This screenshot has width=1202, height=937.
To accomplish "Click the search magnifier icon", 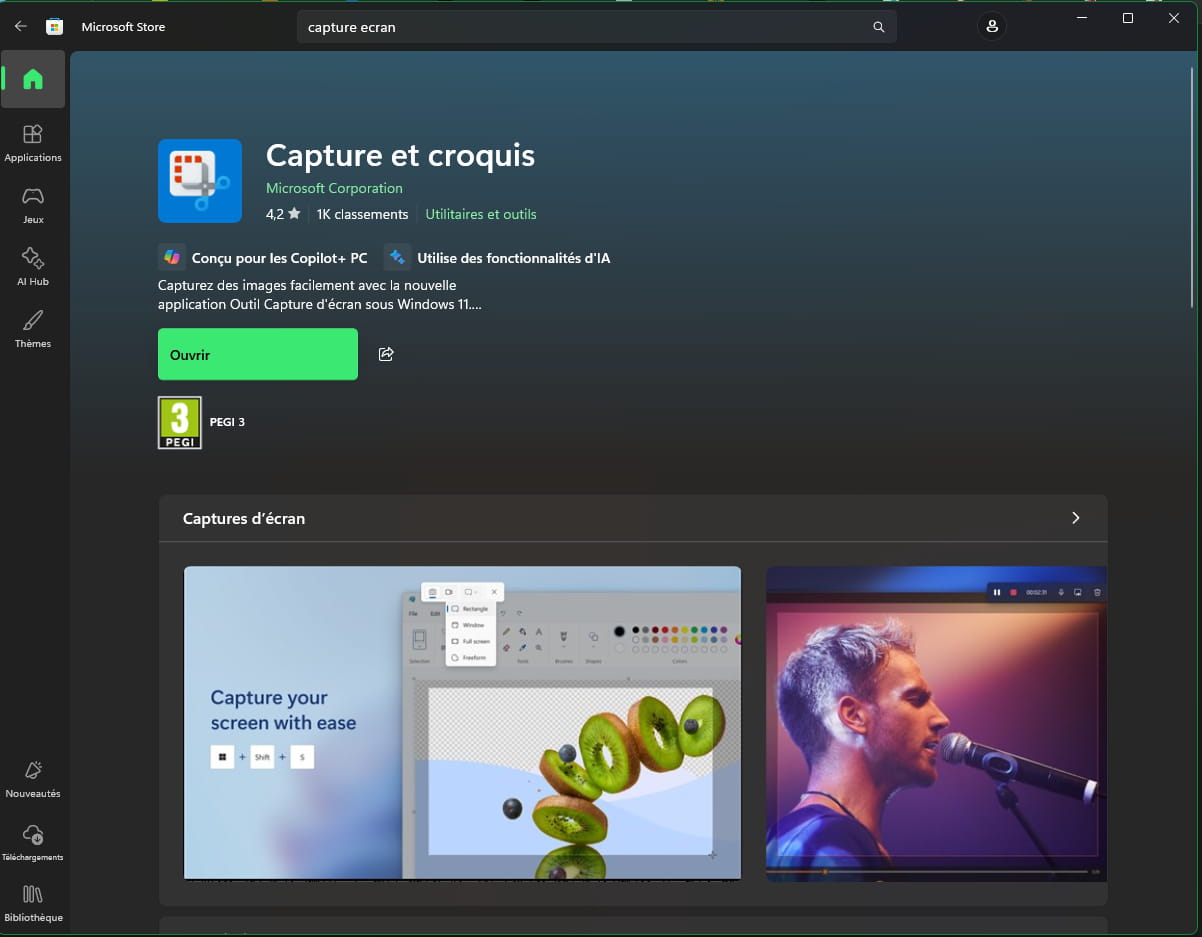I will click(x=879, y=27).
